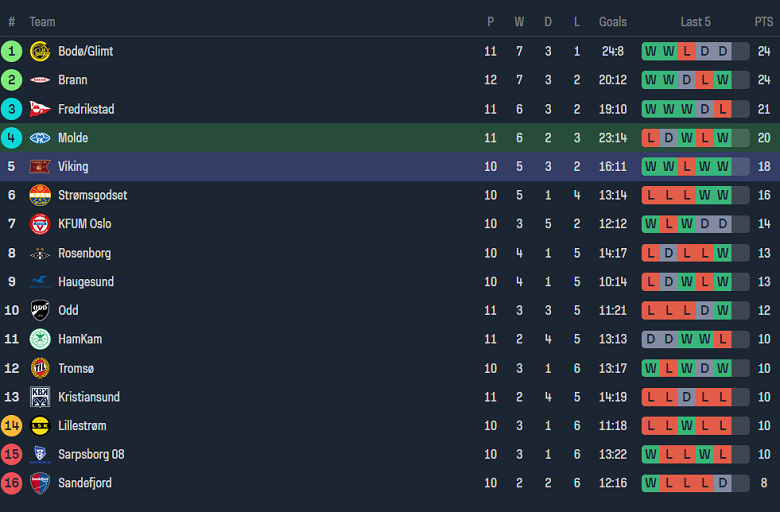This screenshot has width=780, height=512.
Task: Click the Bodø/Glimt club crest icon
Action: [x=40, y=51]
